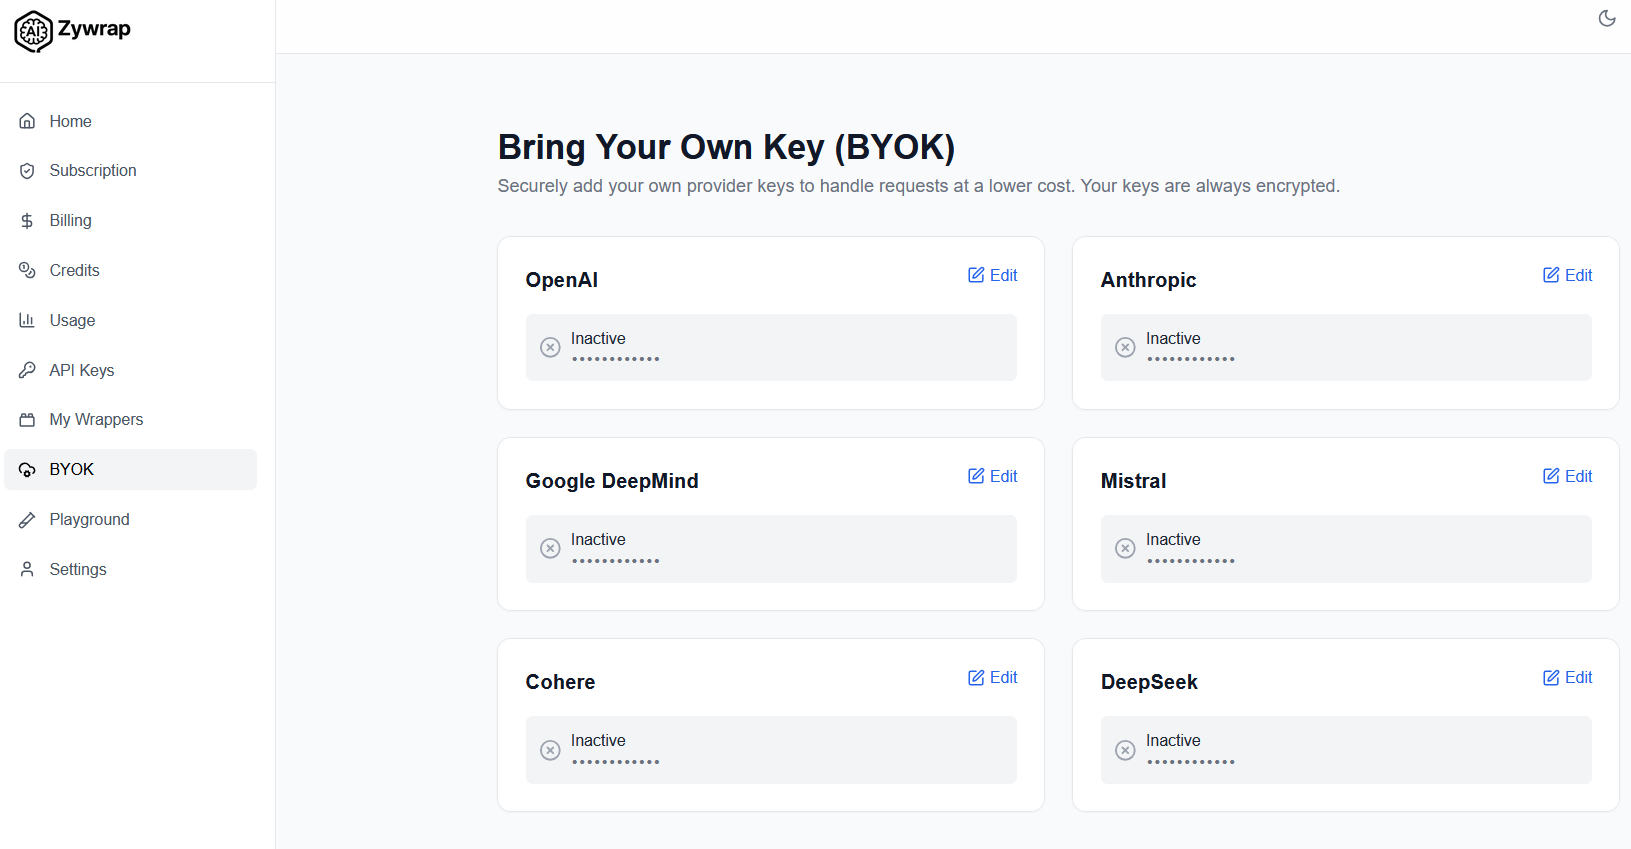Click the Zywrap brand name
This screenshot has width=1631, height=849.
tap(94, 29)
